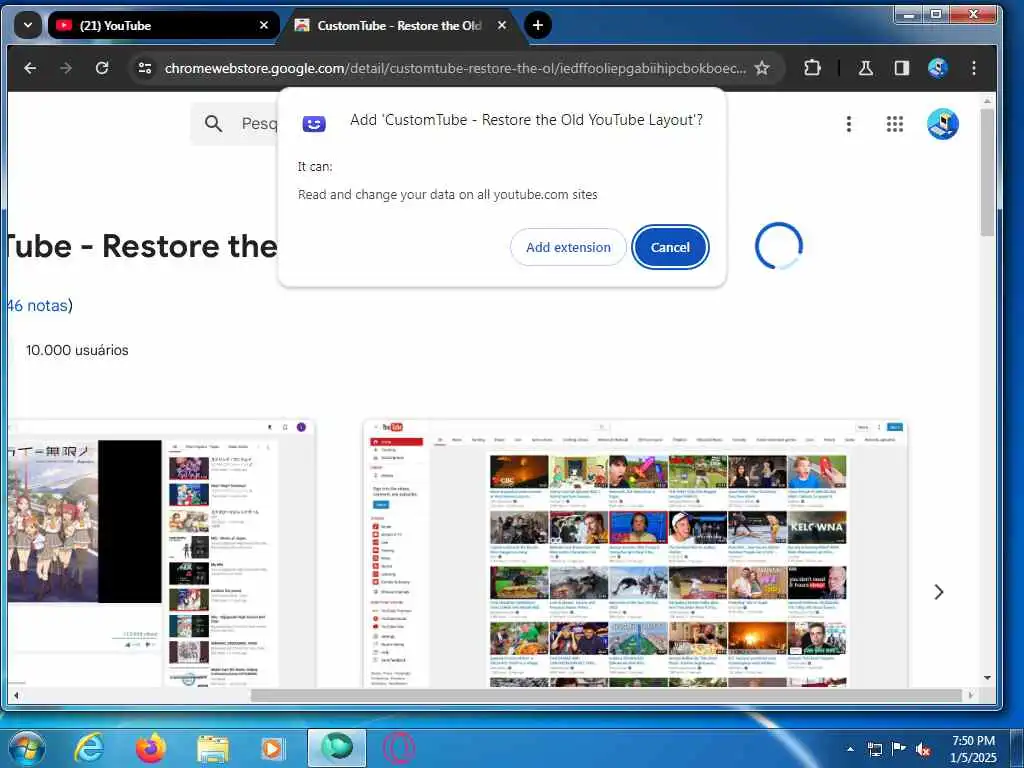Click the '10.000 usuários' text
Screen dimensions: 1024x768
[x=77, y=350]
